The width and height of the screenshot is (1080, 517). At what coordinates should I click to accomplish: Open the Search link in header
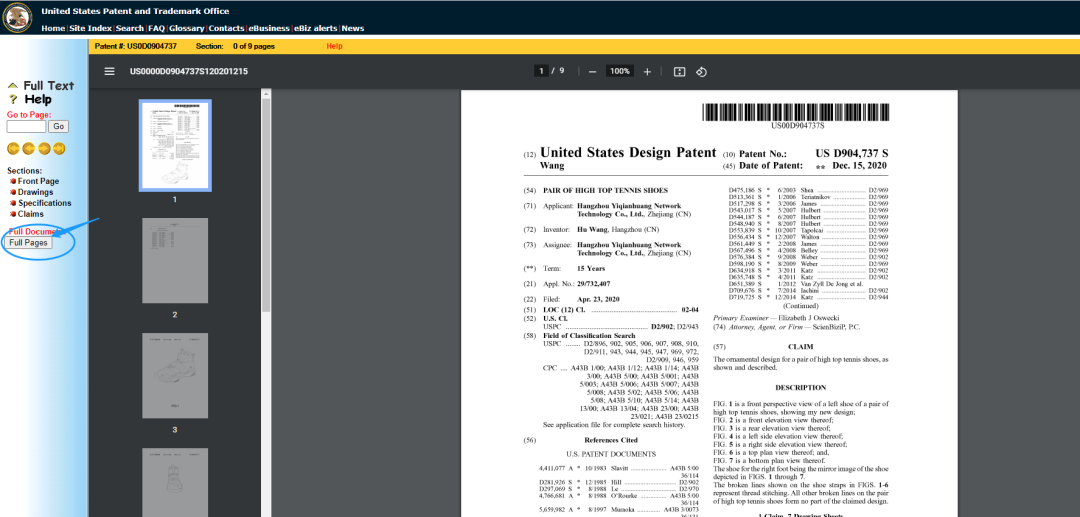(129, 28)
